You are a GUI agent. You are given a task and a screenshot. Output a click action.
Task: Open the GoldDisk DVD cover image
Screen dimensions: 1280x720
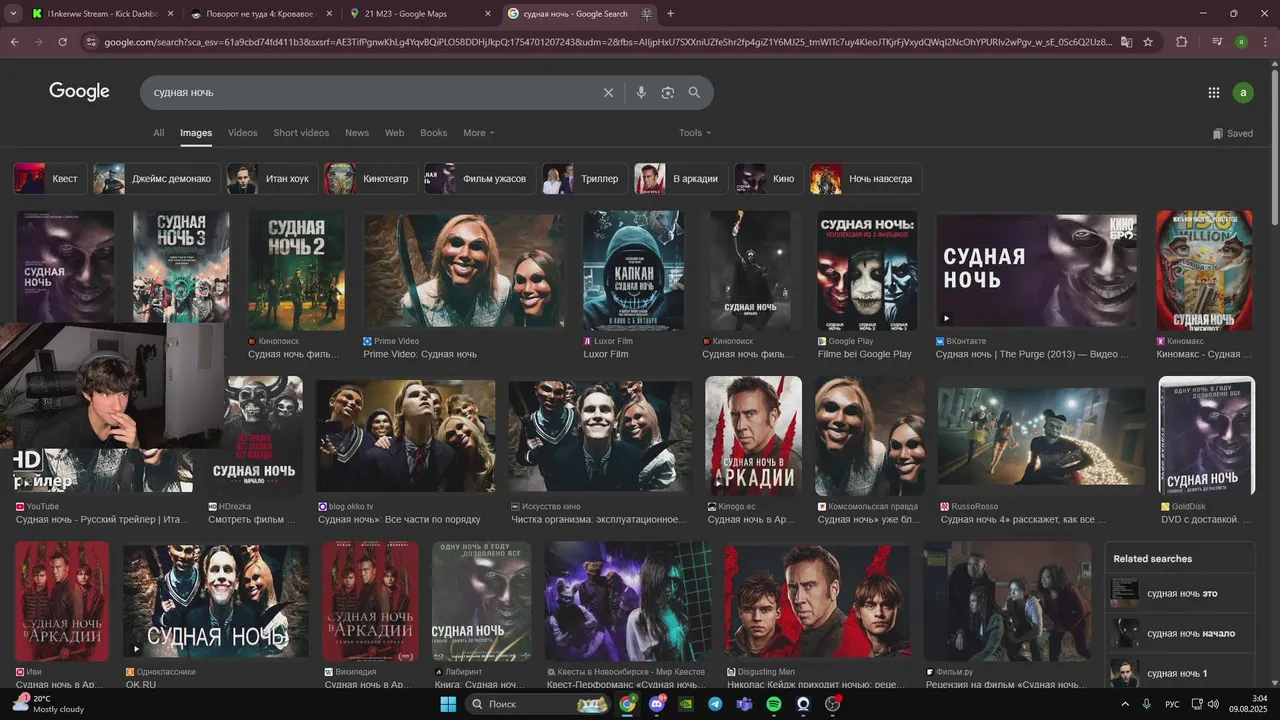tap(1207, 436)
